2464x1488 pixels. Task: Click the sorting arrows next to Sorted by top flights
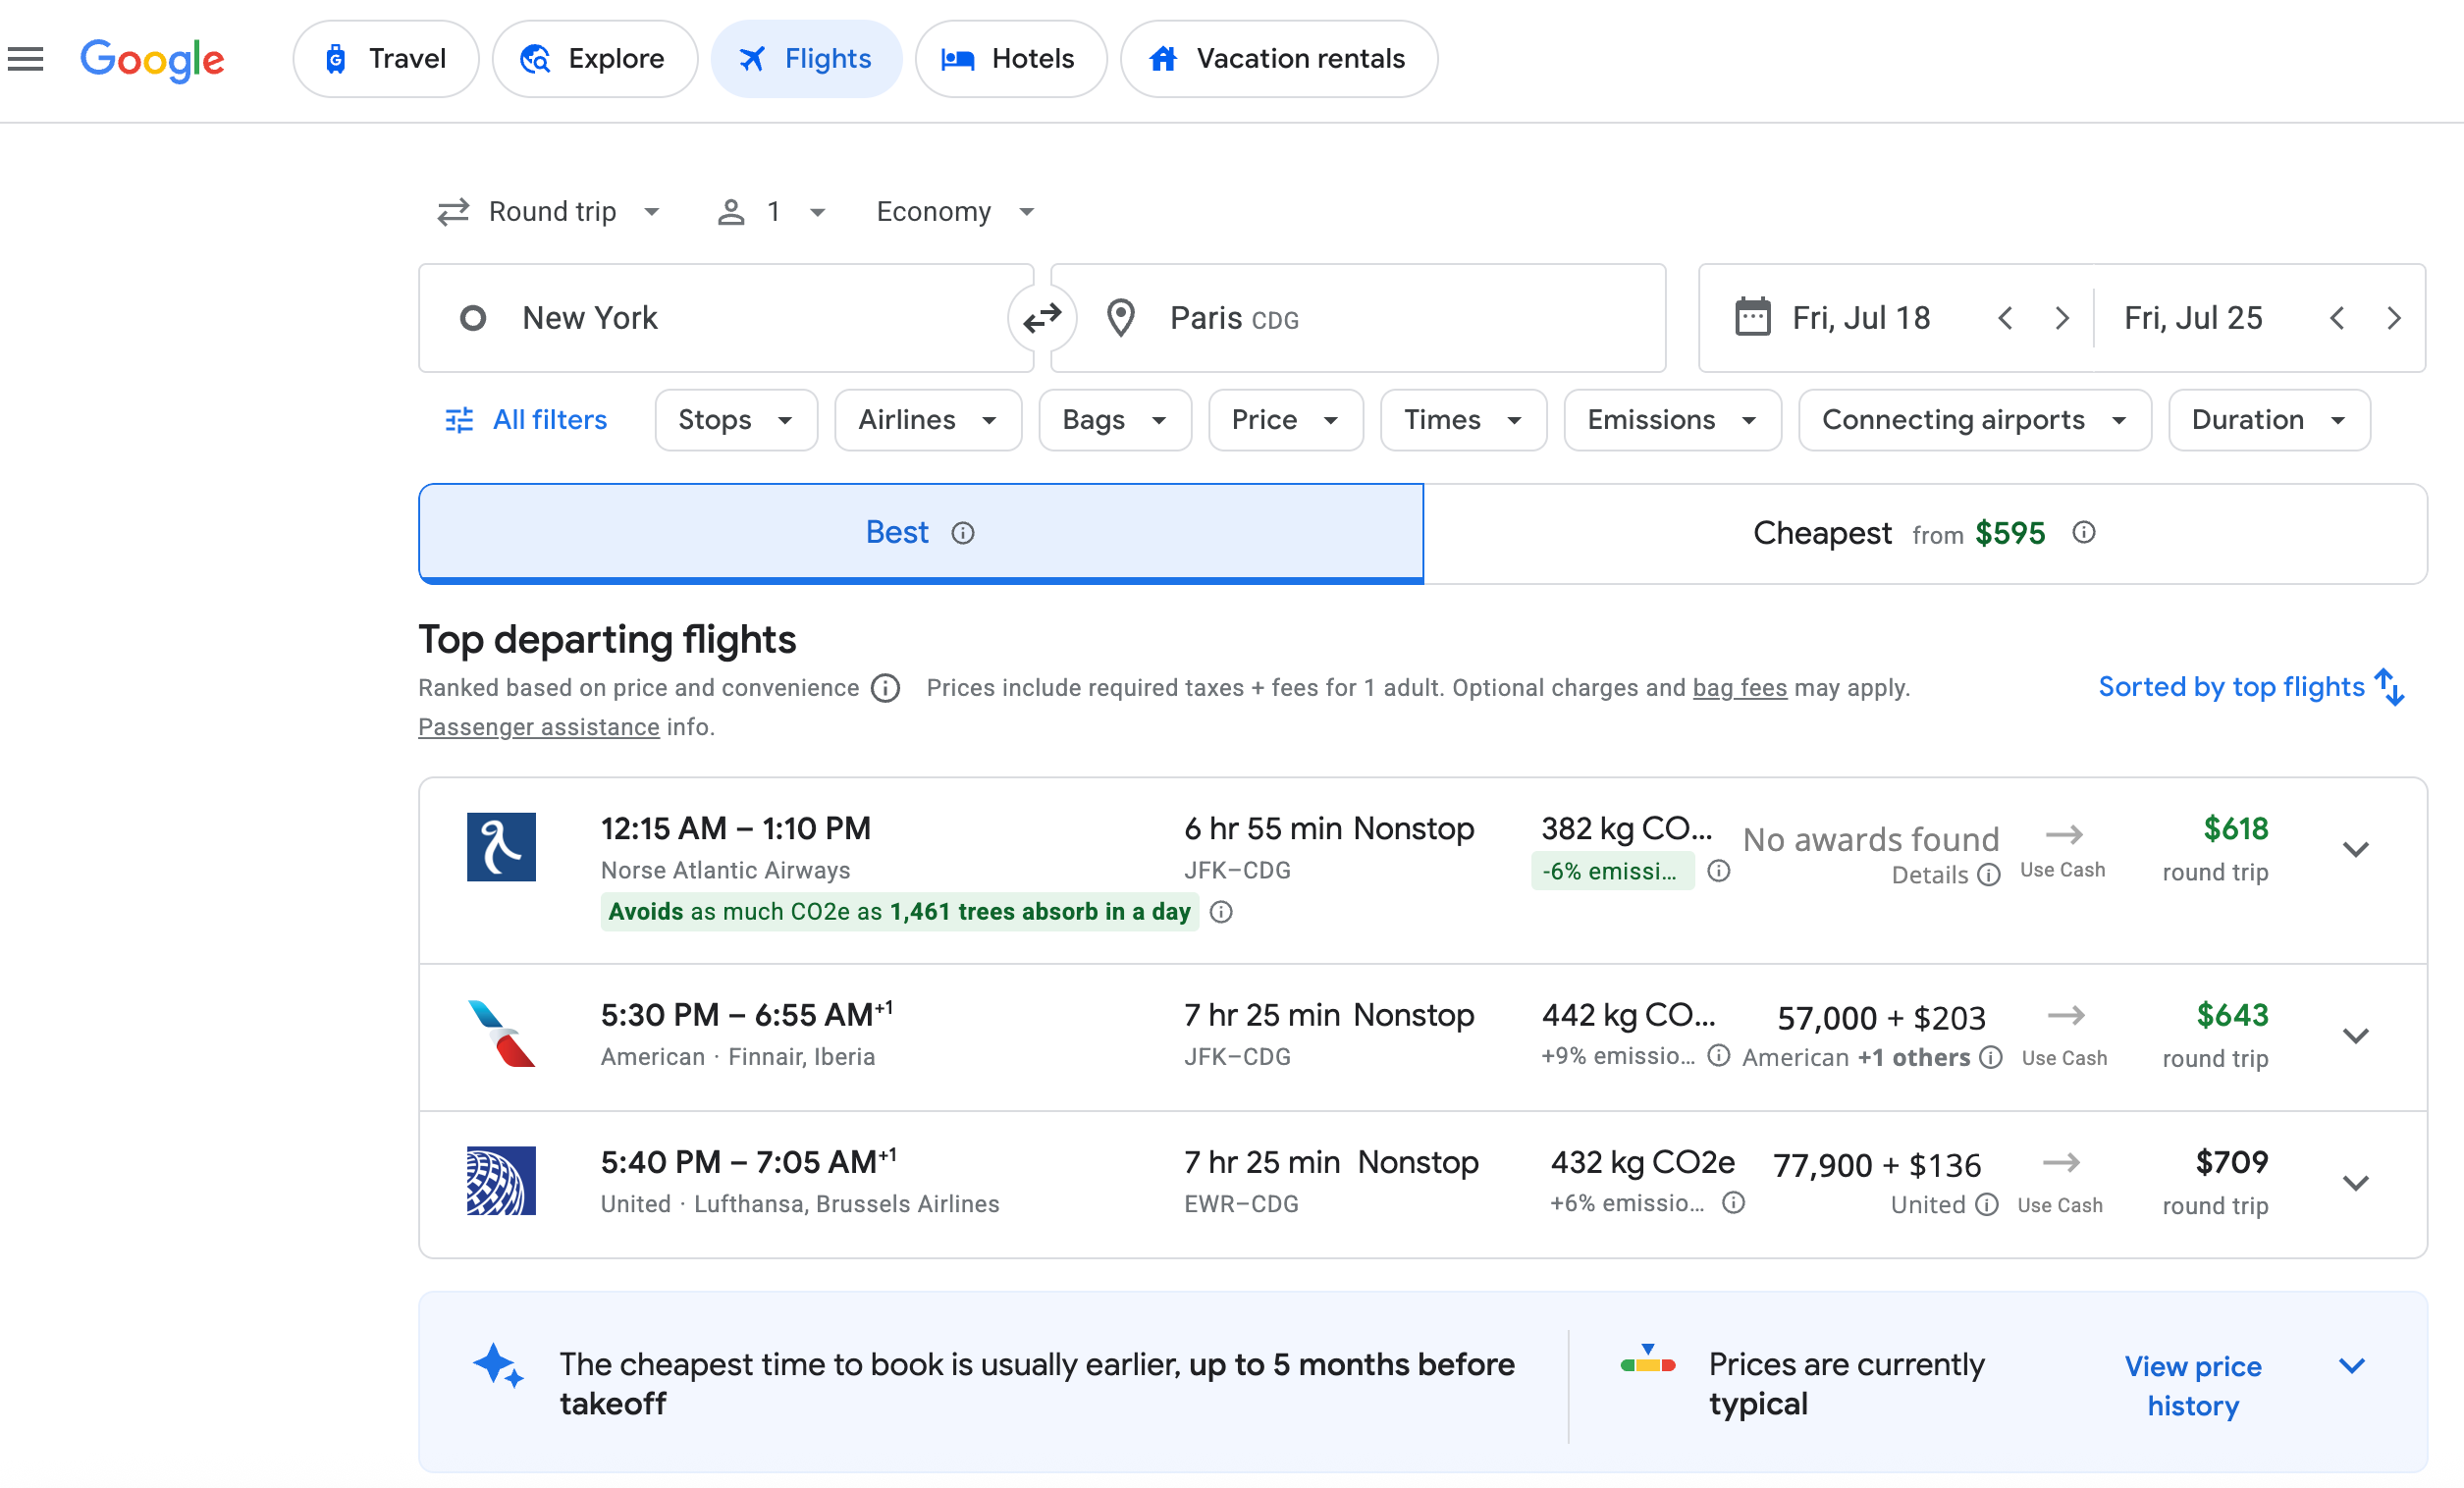(x=2391, y=686)
